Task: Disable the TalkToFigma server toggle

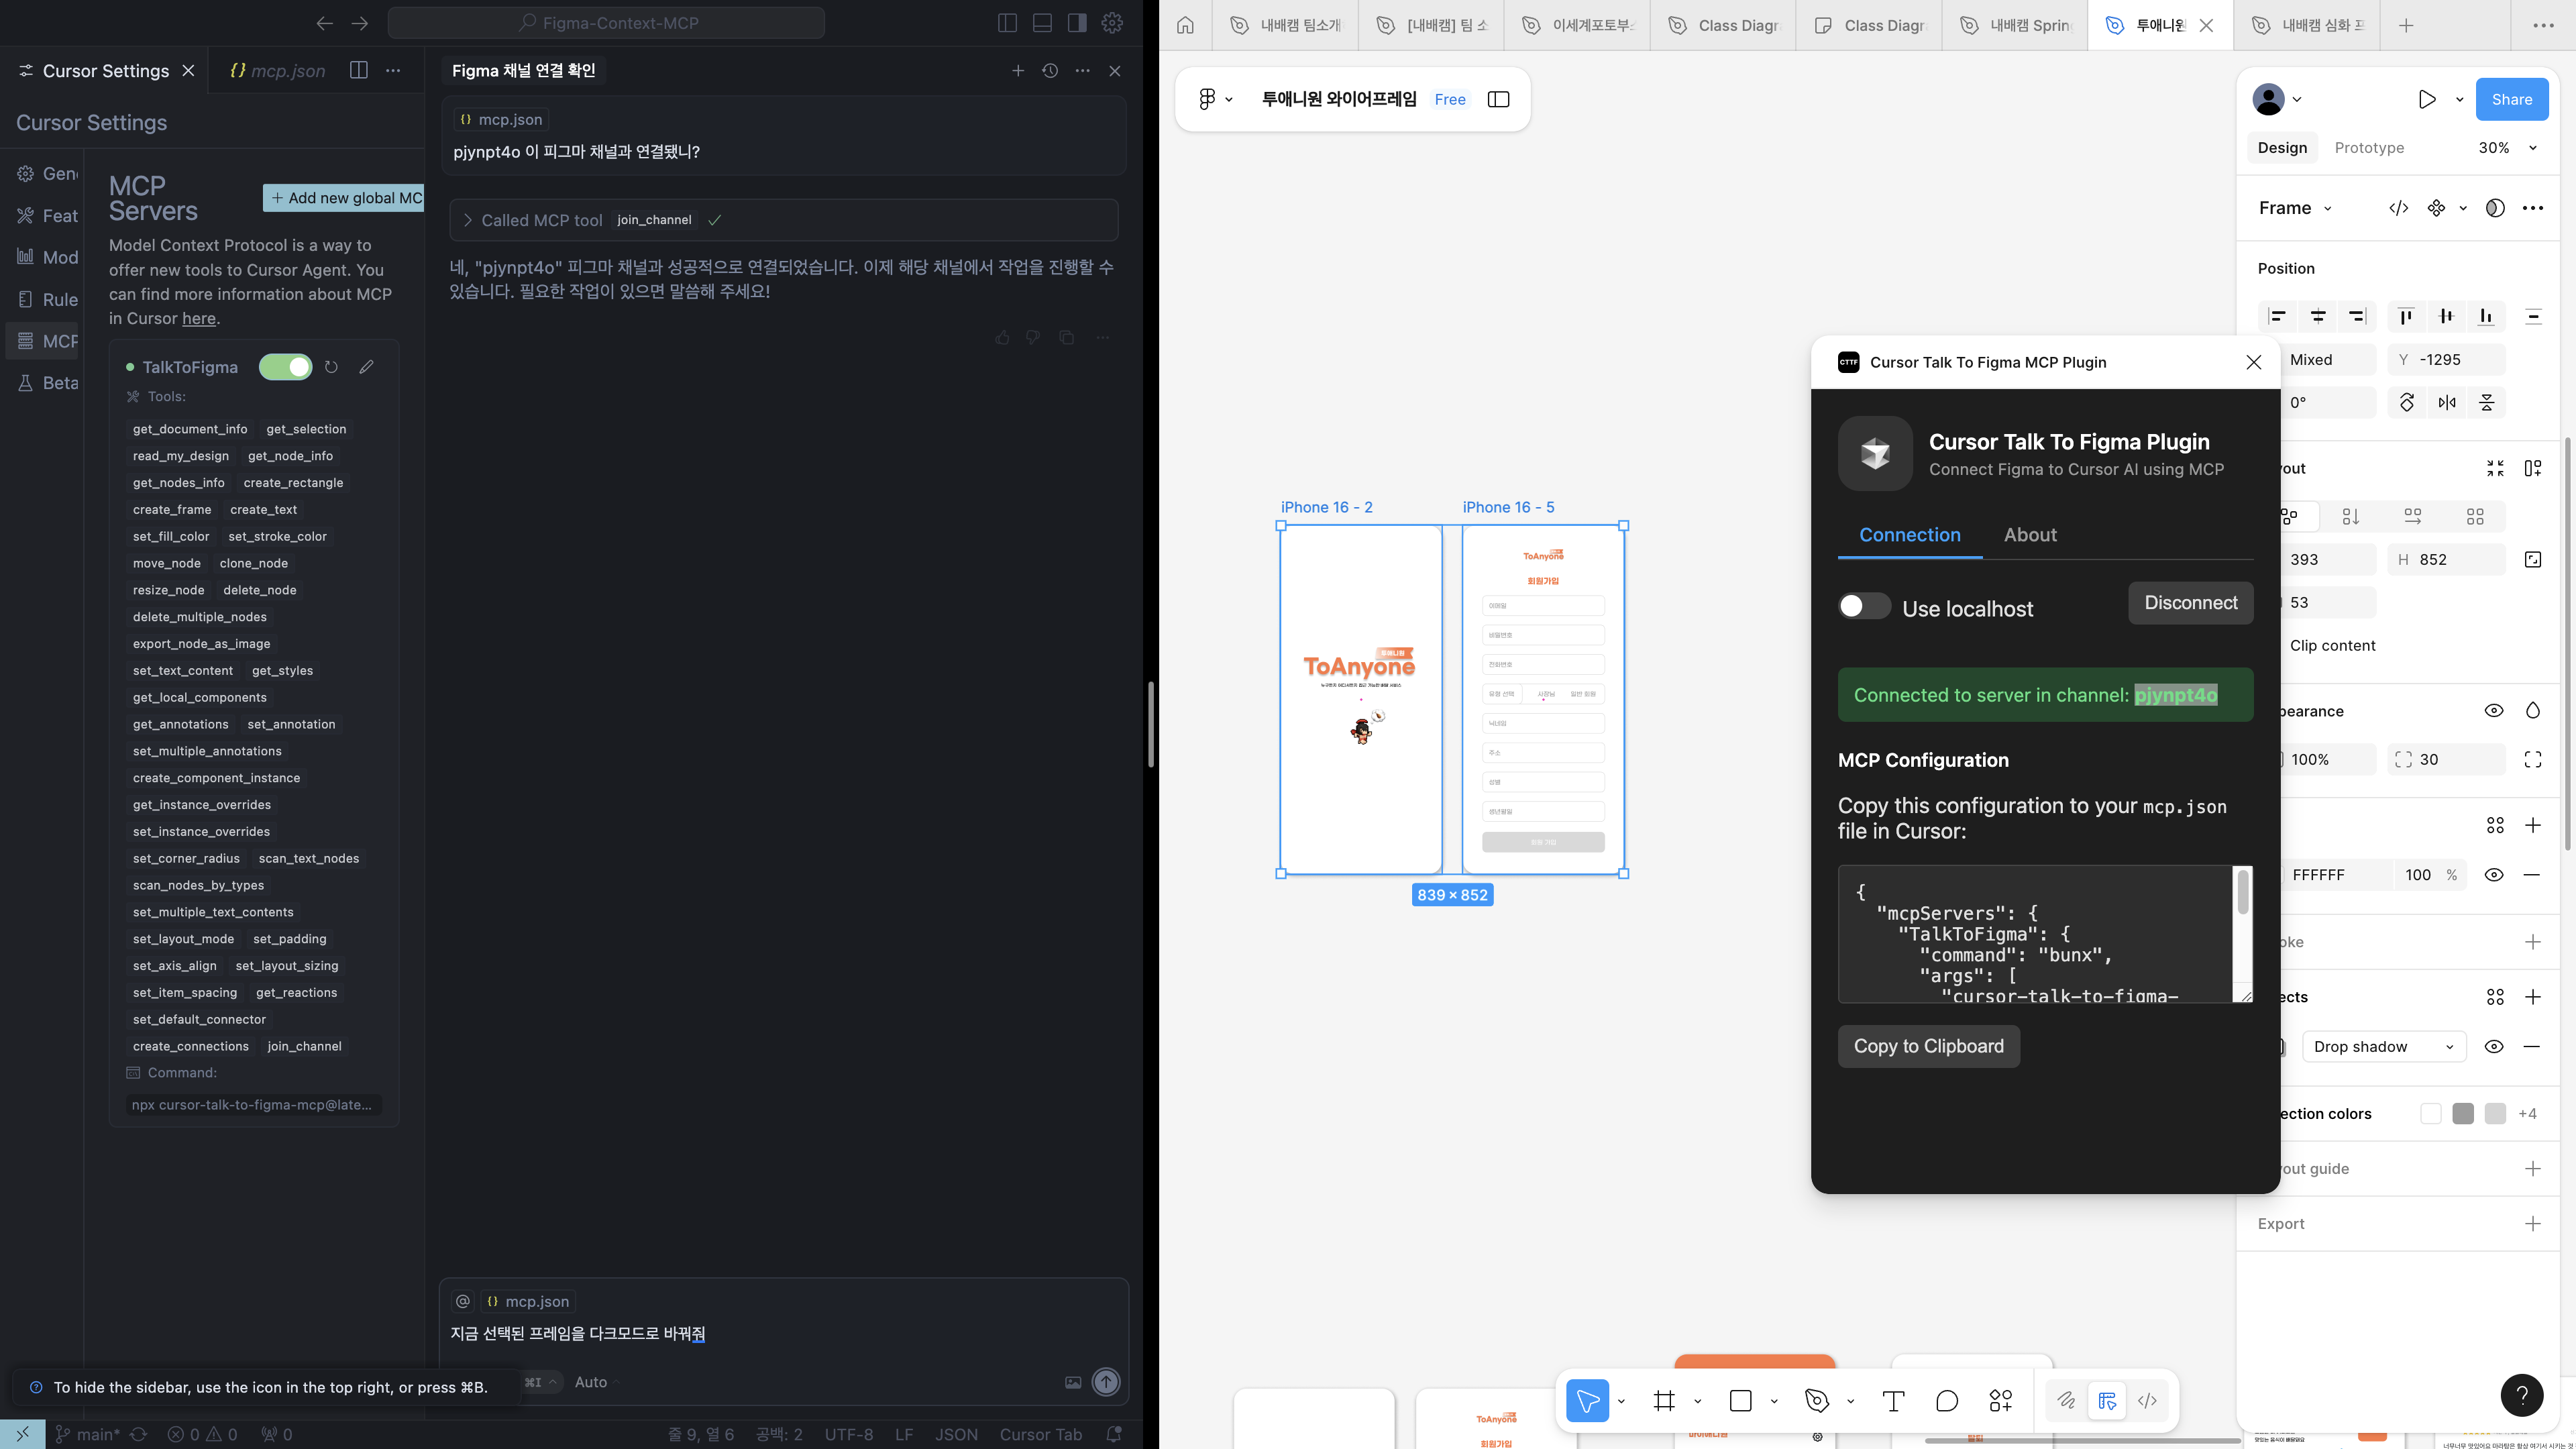Action: (x=285, y=367)
